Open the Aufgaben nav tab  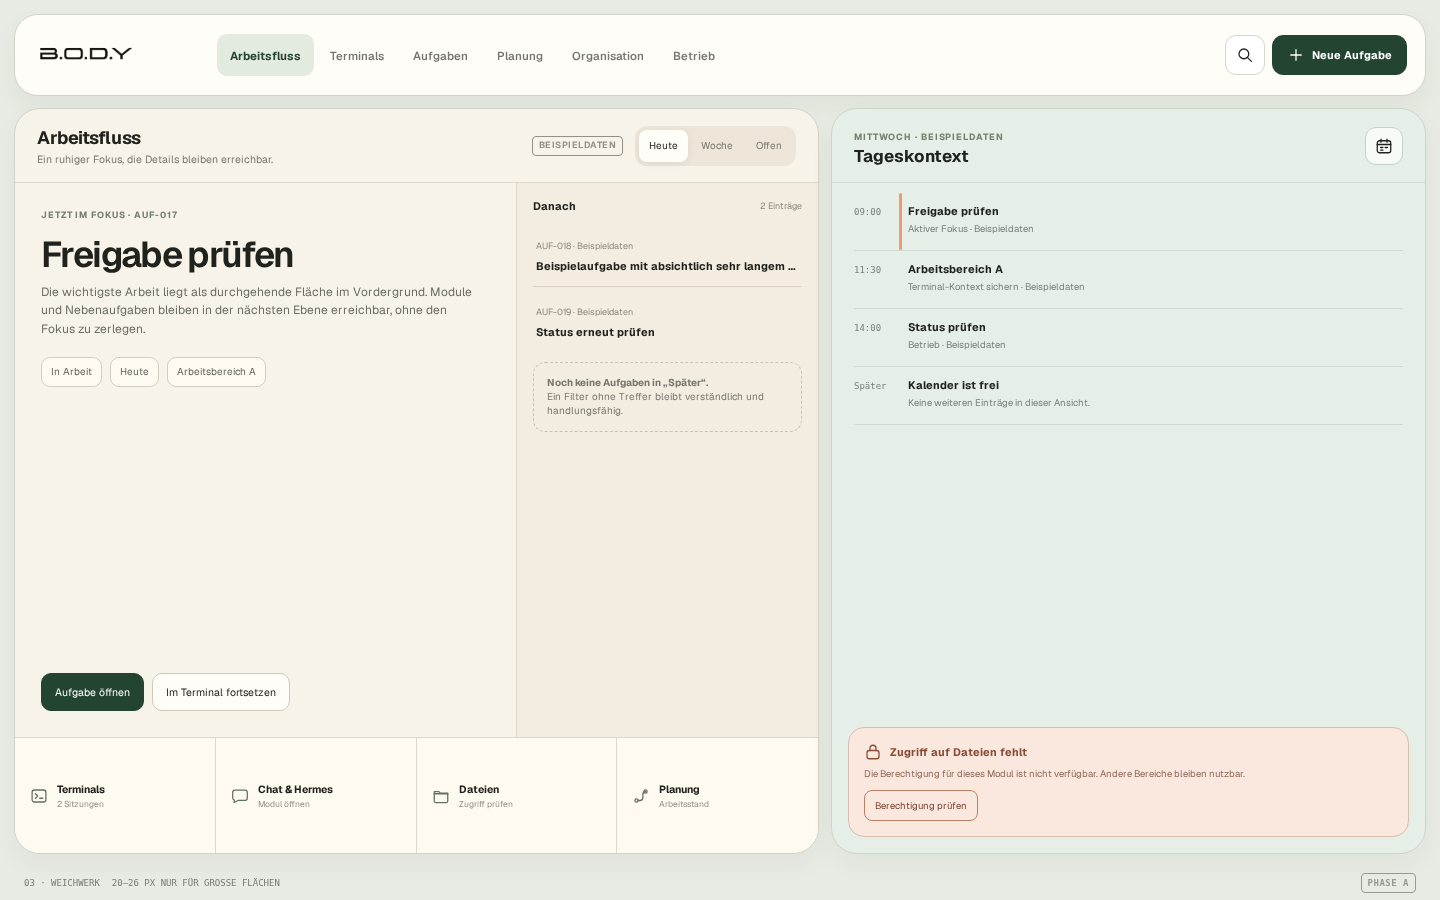[440, 55]
